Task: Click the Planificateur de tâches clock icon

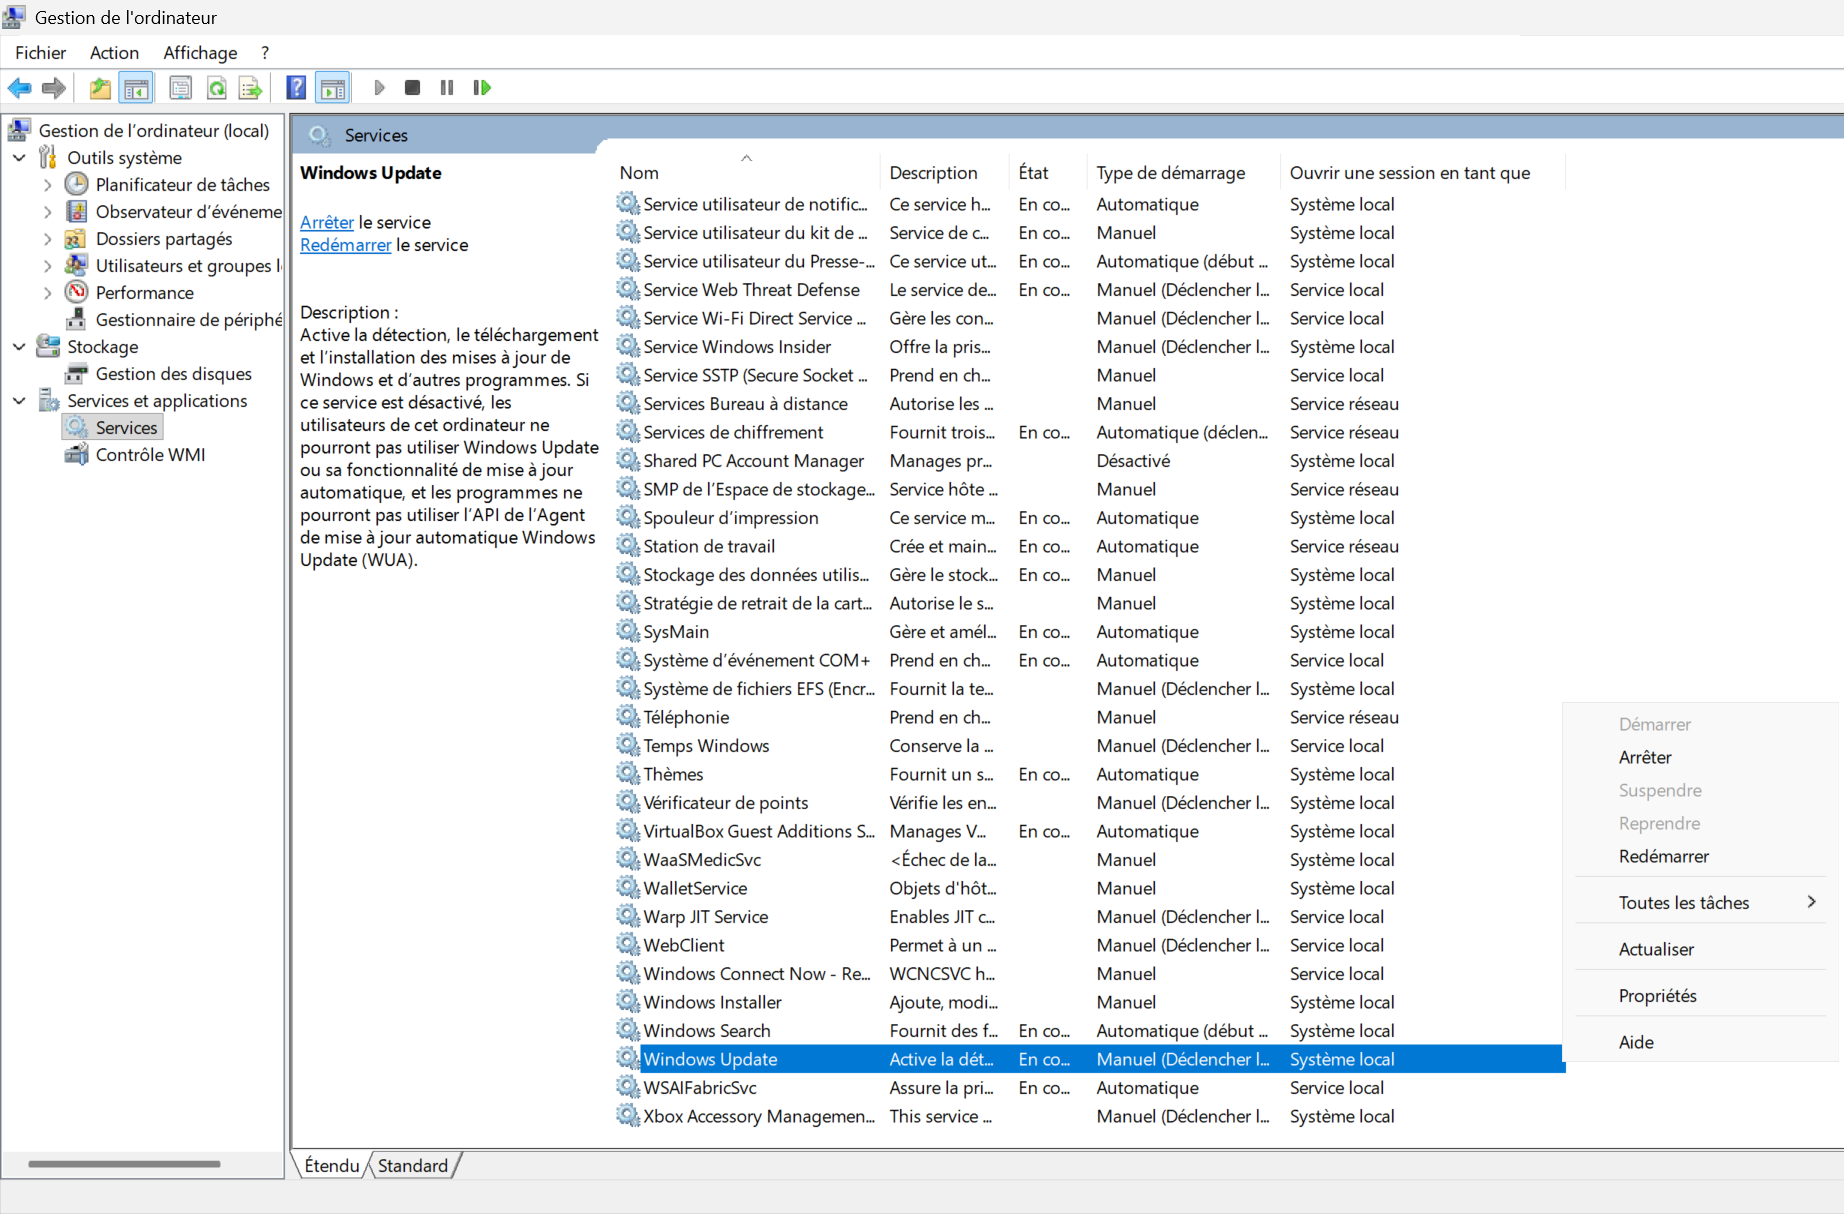Action: point(77,184)
